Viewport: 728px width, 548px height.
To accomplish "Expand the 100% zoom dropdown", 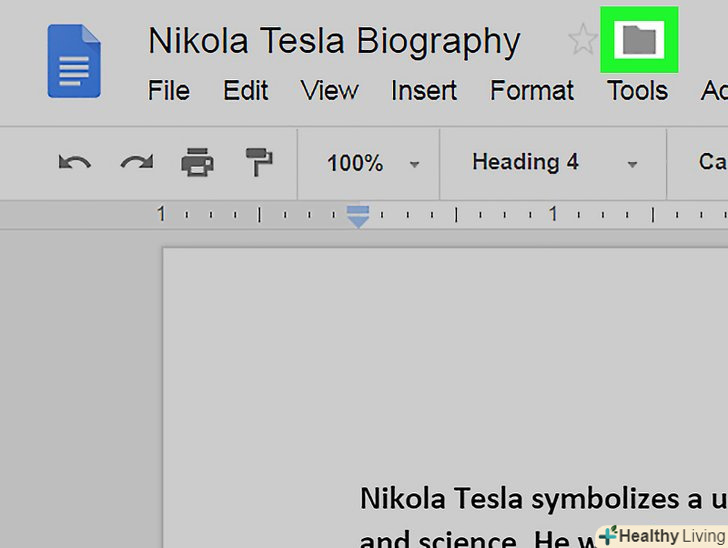I will [x=372, y=163].
